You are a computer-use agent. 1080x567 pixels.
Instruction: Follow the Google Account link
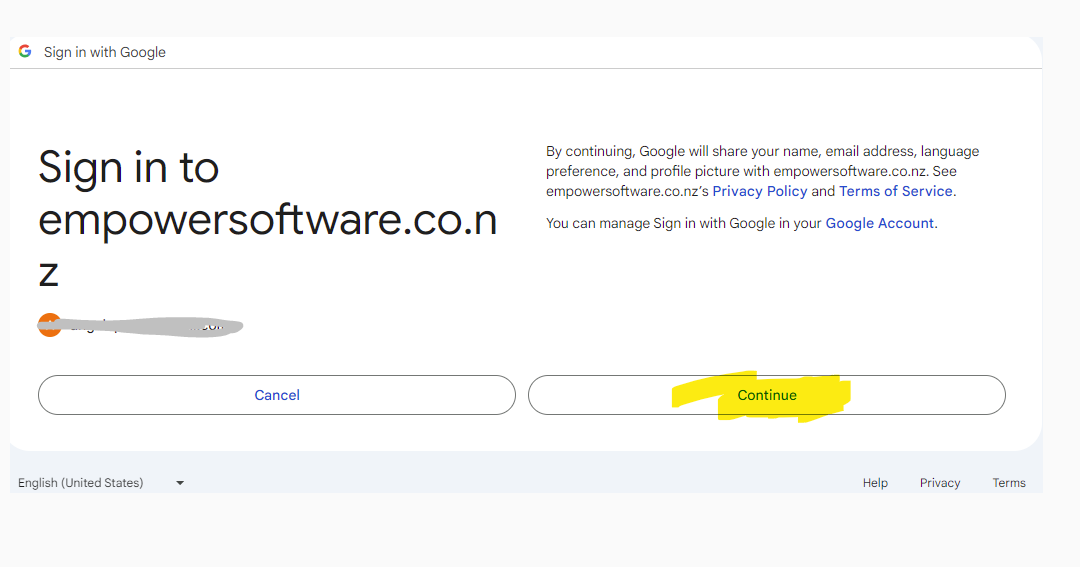click(x=880, y=223)
